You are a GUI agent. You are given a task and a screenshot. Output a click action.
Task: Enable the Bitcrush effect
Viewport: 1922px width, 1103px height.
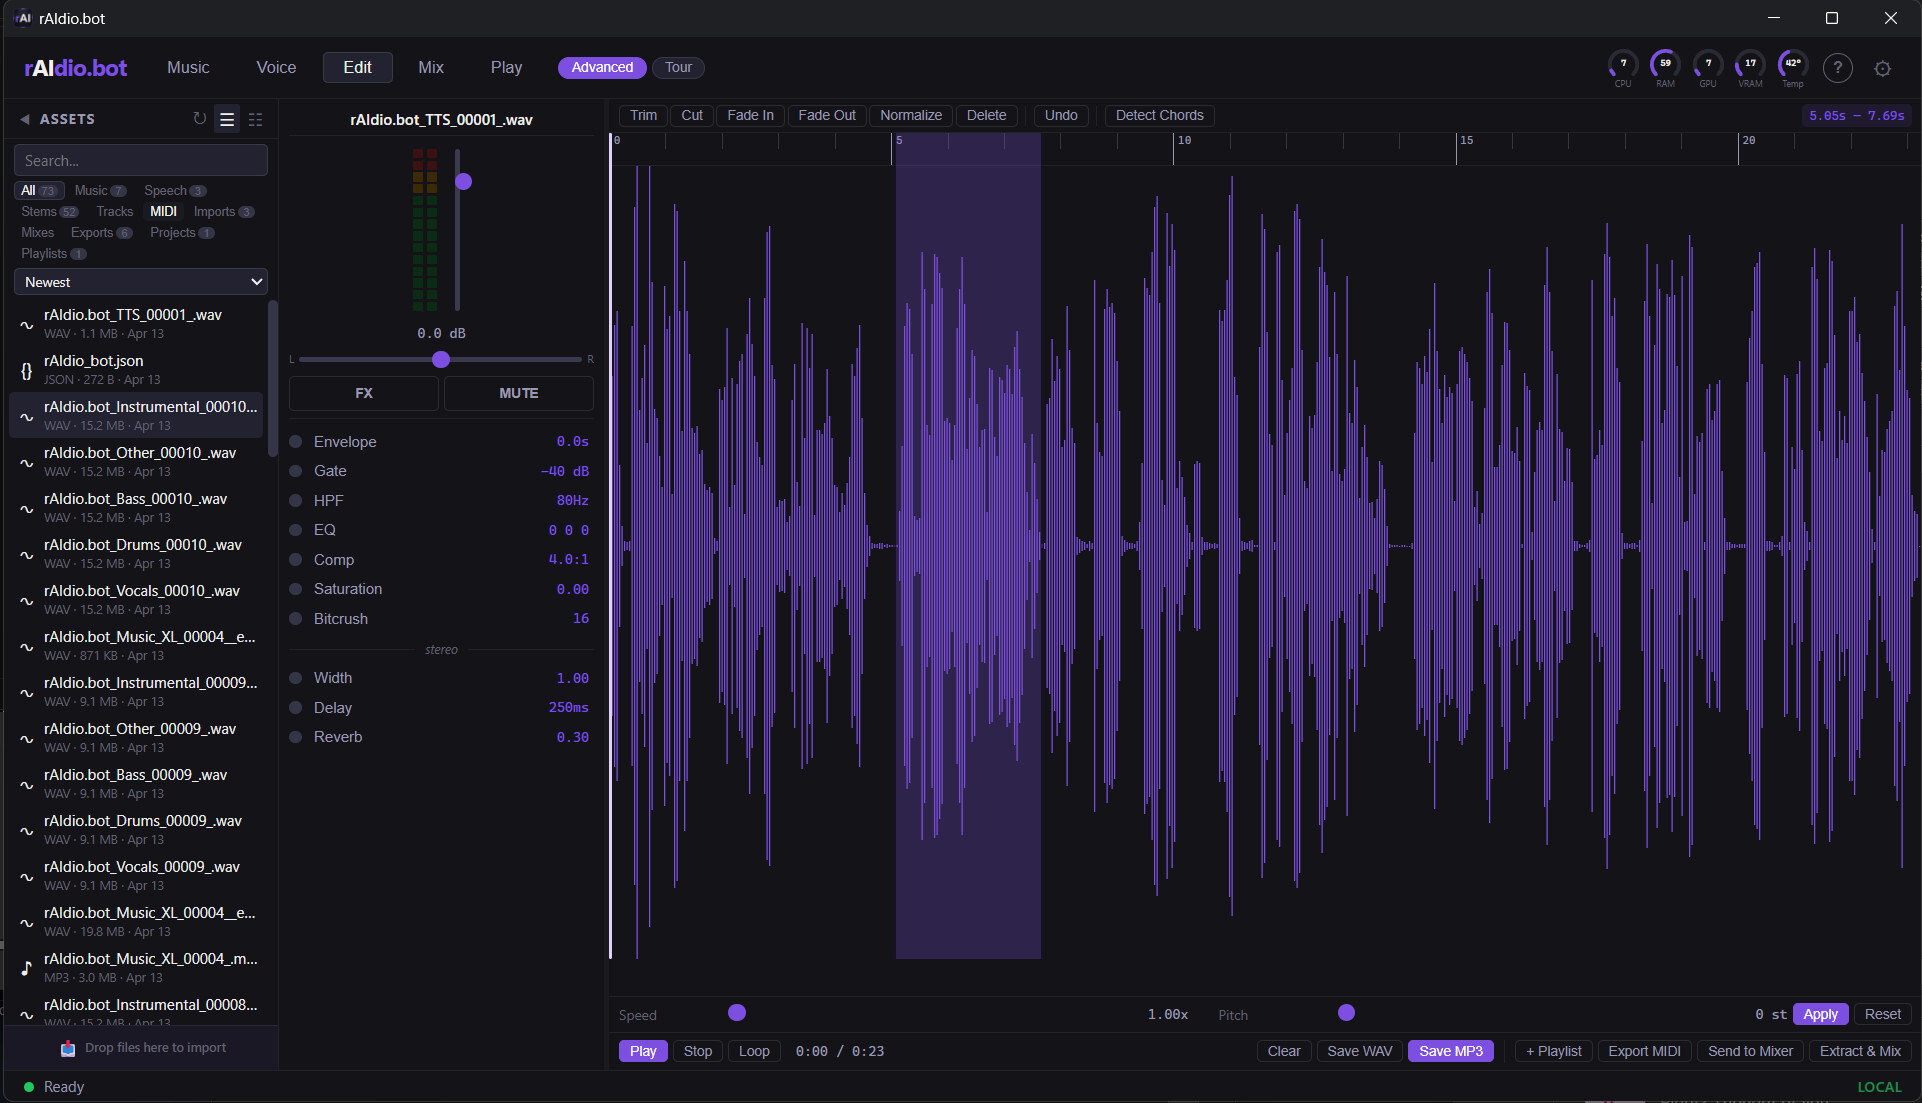point(296,619)
